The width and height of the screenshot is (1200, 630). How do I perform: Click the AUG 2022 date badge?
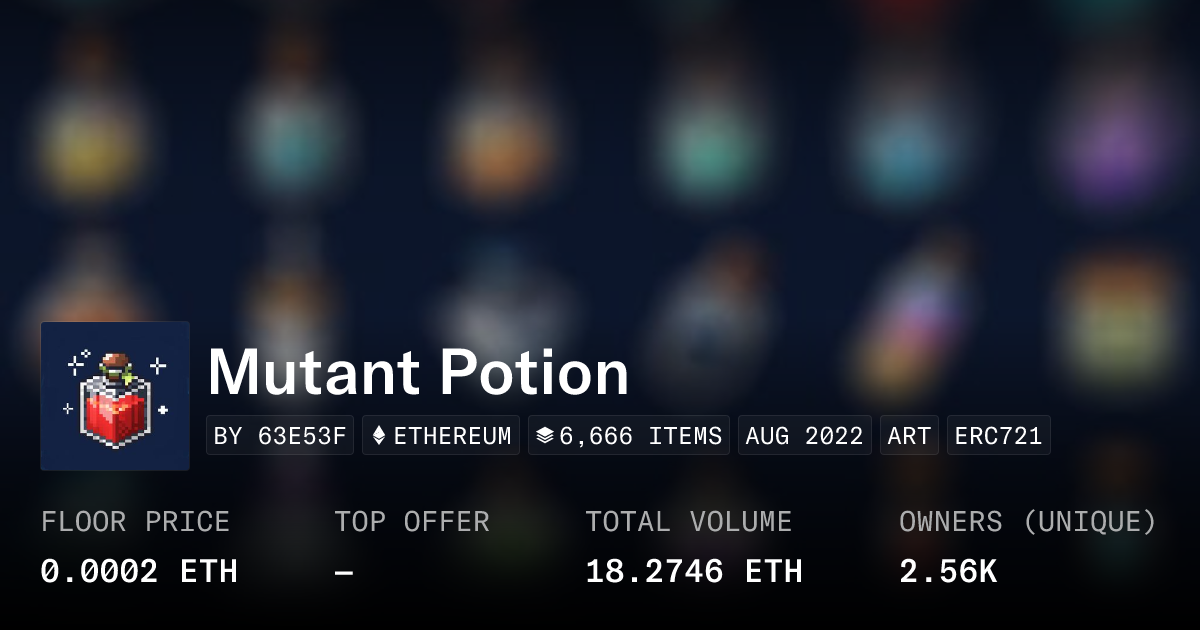[805, 436]
